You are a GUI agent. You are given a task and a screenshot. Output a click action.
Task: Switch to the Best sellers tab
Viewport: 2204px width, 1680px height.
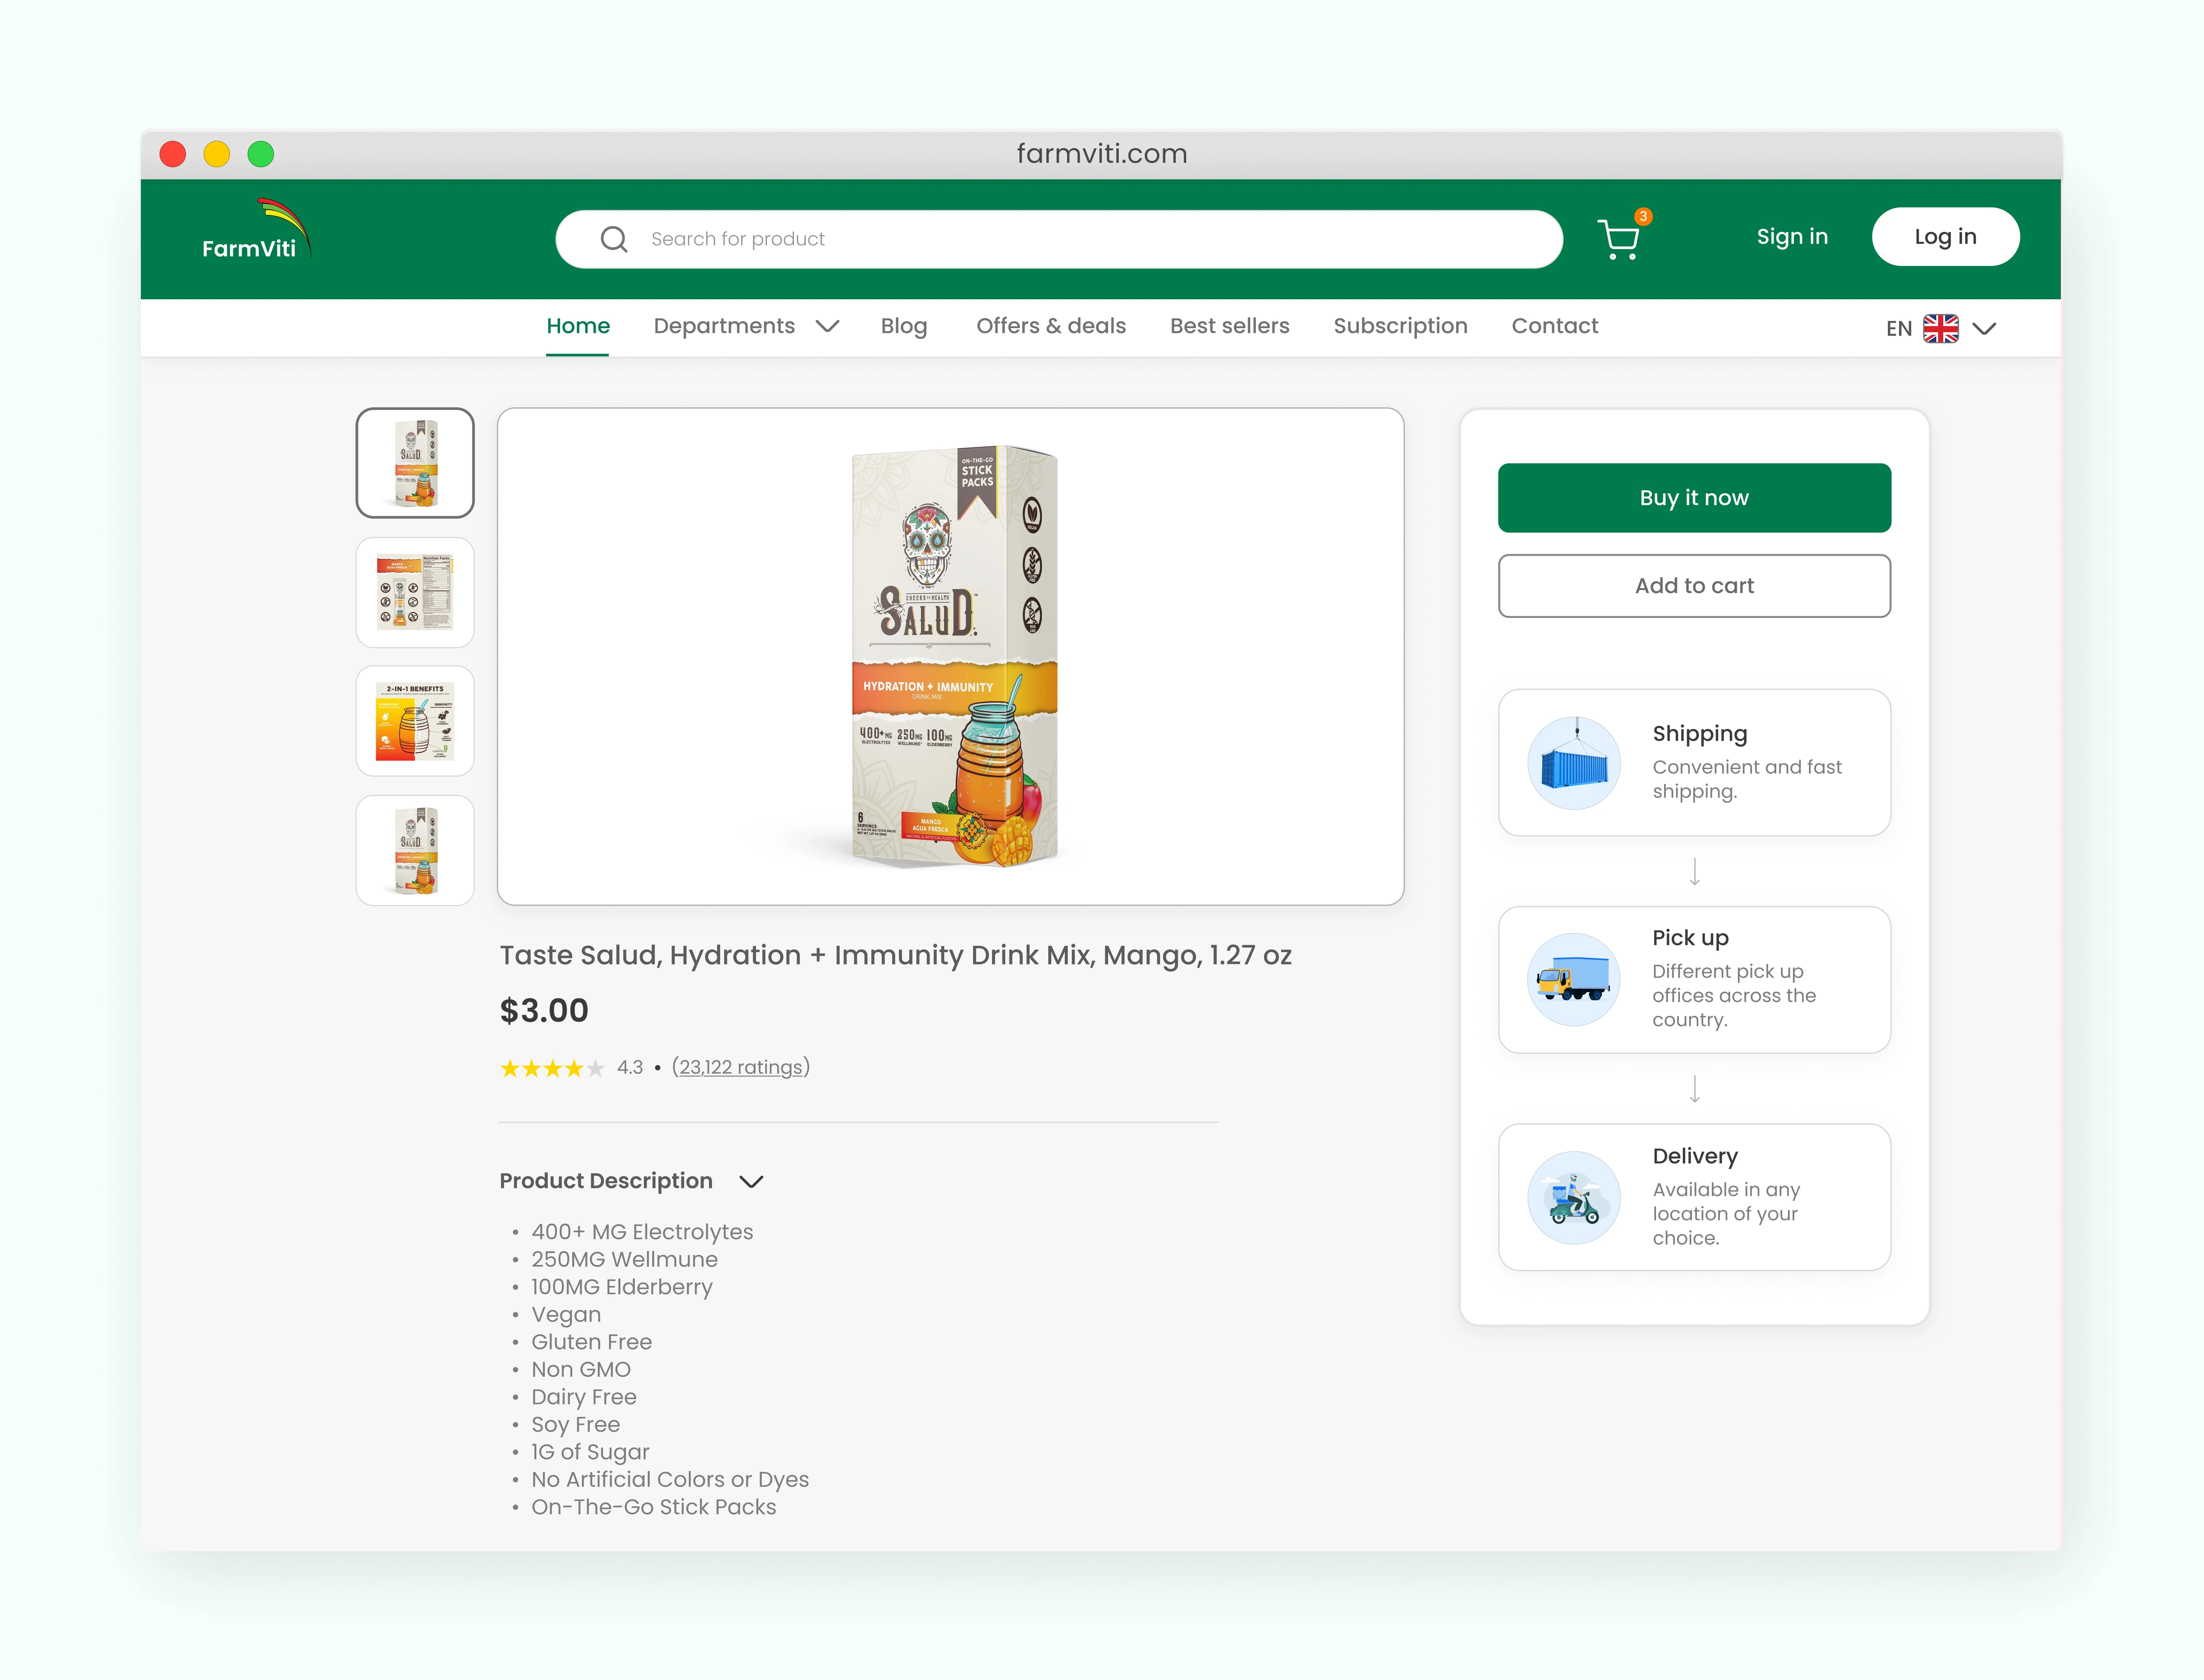coord(1229,326)
